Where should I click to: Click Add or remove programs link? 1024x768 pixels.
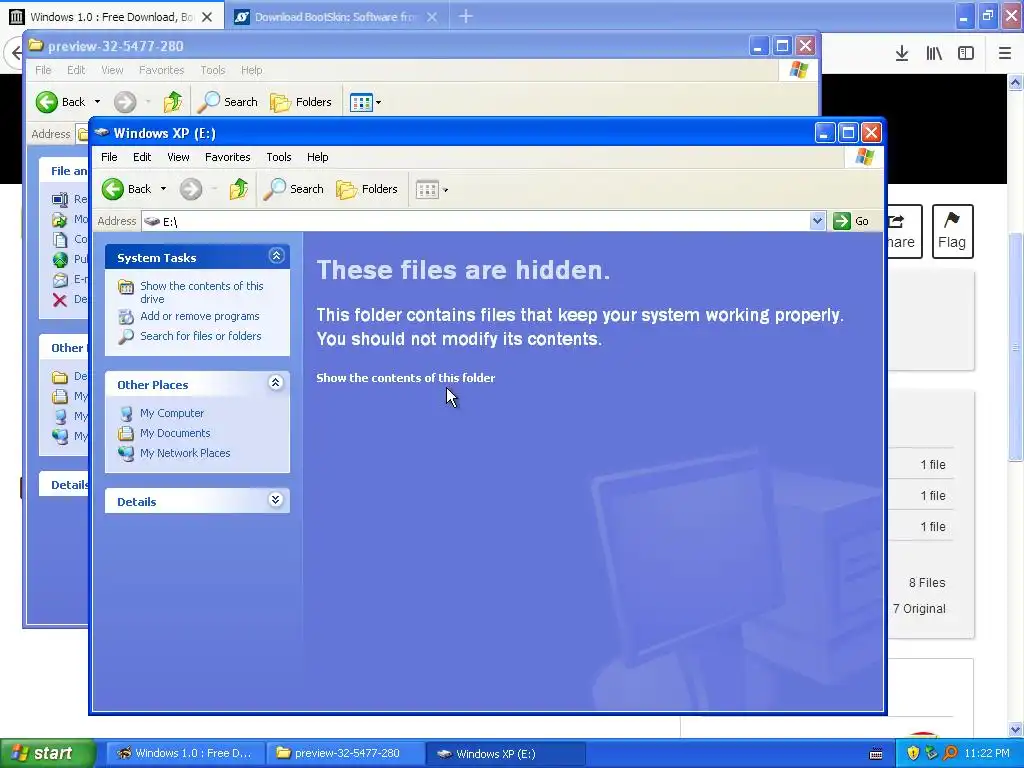199,316
